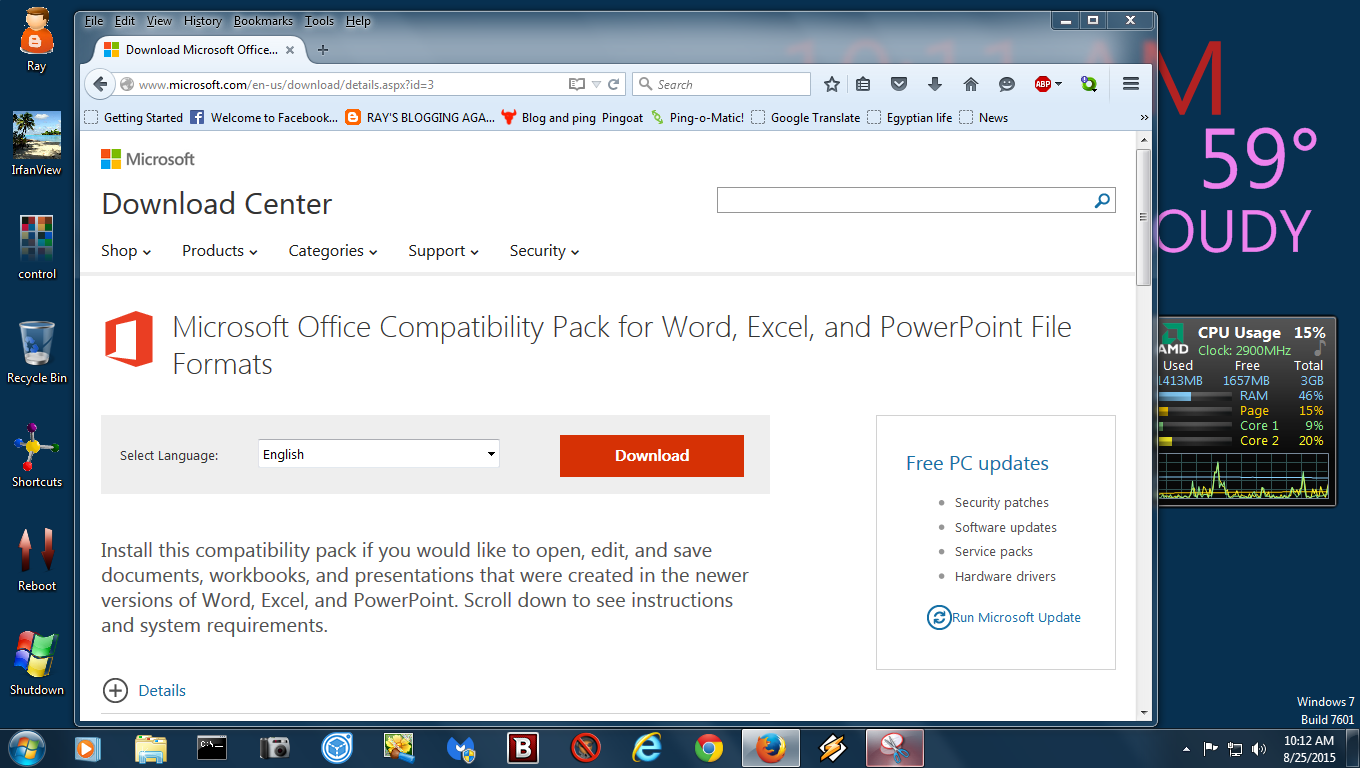Click the Firefox Search box

click(x=721, y=84)
